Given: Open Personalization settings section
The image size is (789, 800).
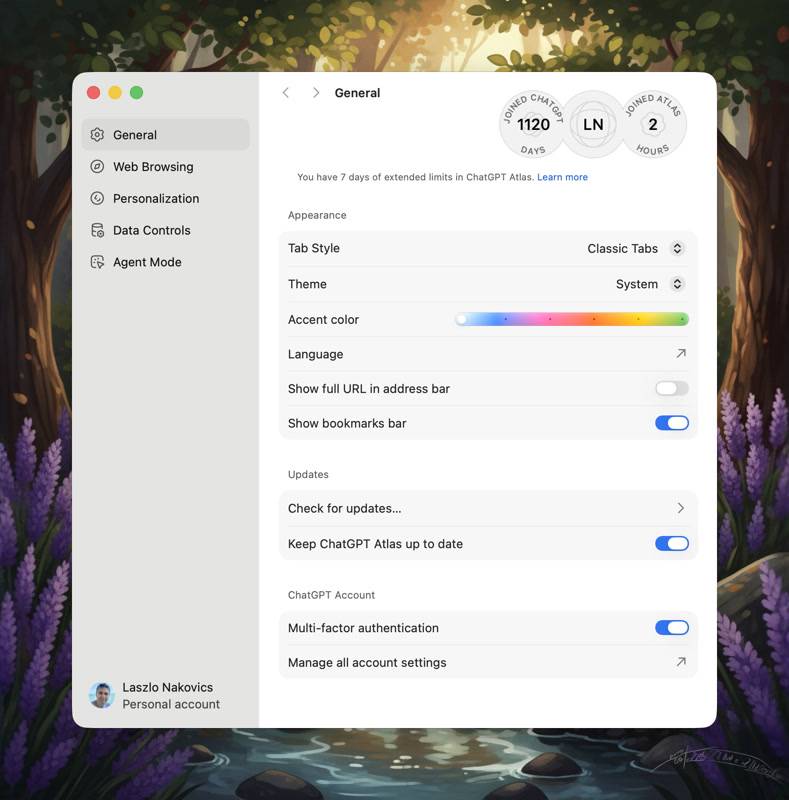Looking at the screenshot, I should tap(166, 198).
